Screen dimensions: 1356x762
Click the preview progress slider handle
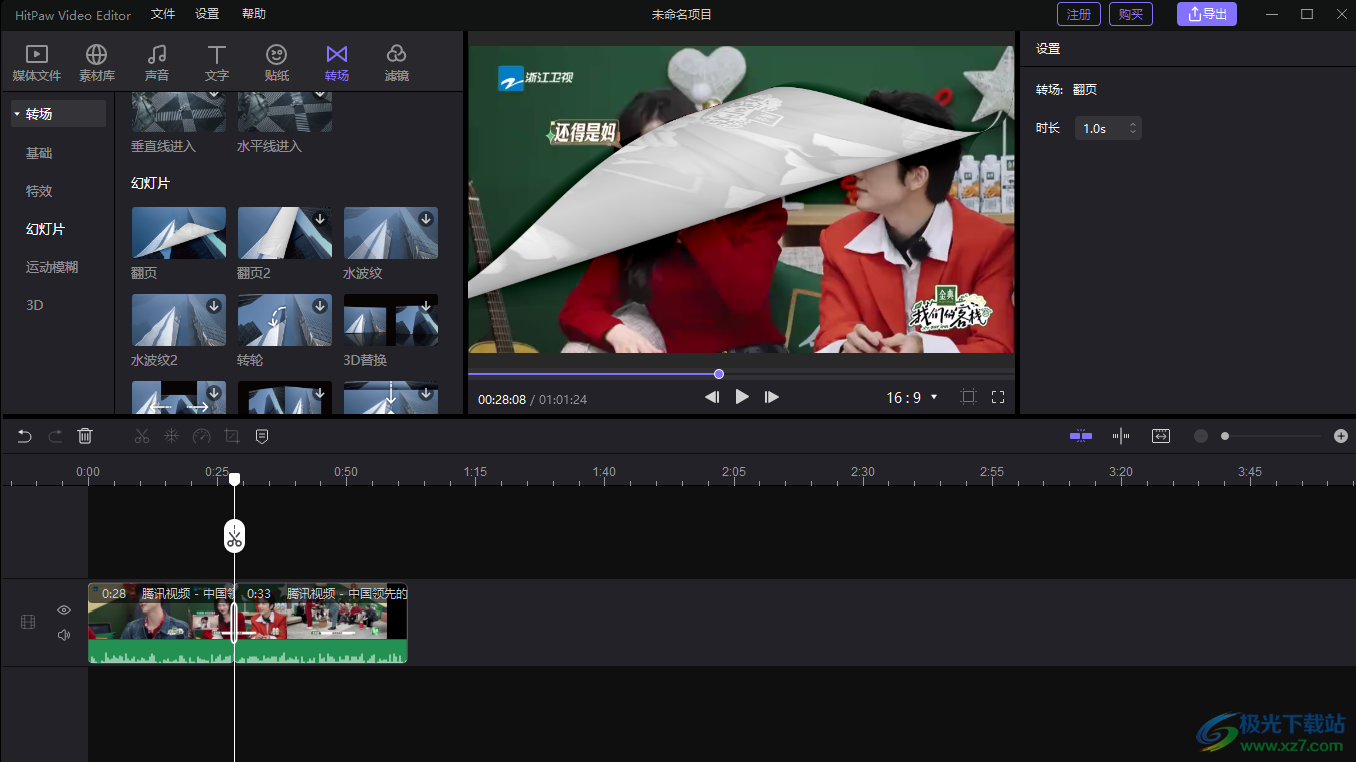(x=719, y=374)
